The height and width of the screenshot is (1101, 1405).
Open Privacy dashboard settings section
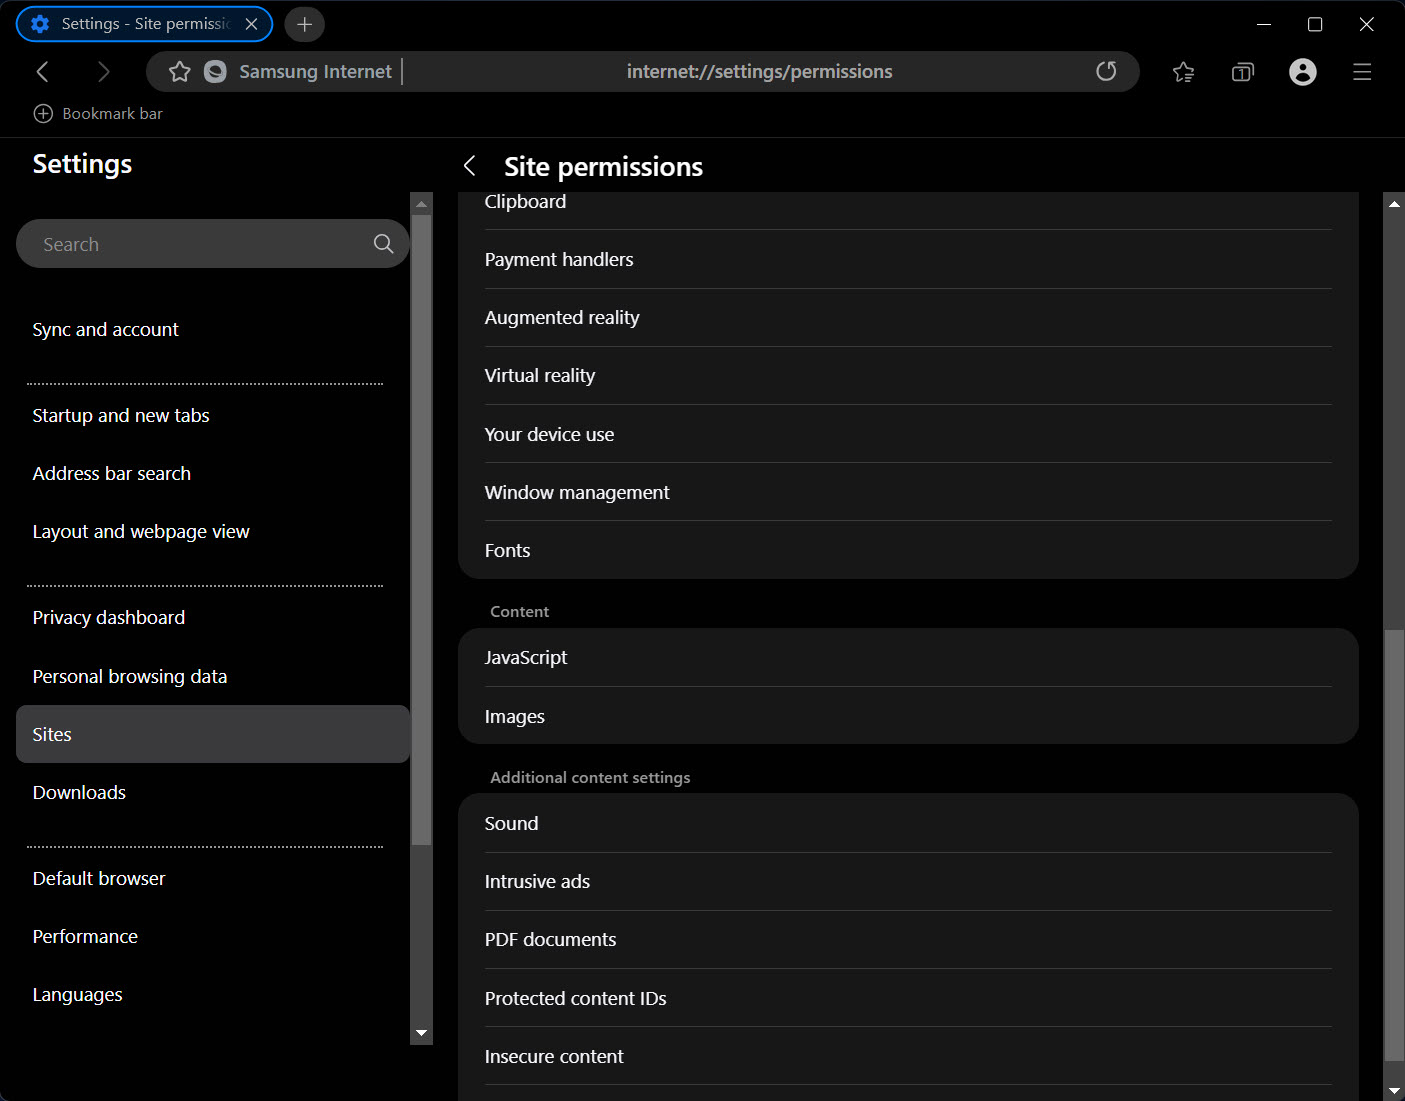[x=108, y=618]
